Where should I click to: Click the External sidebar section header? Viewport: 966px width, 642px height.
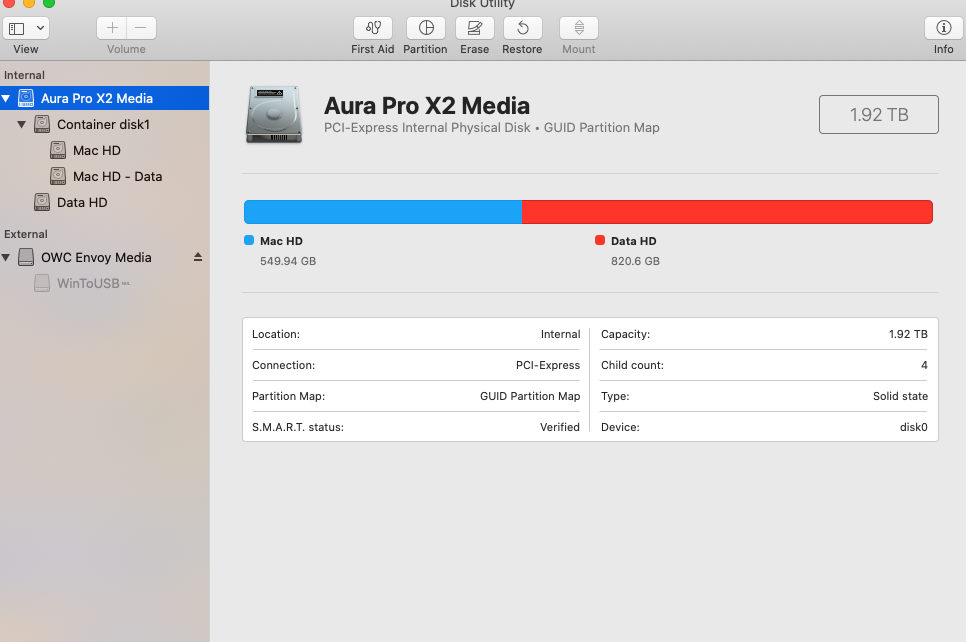click(x=25, y=234)
